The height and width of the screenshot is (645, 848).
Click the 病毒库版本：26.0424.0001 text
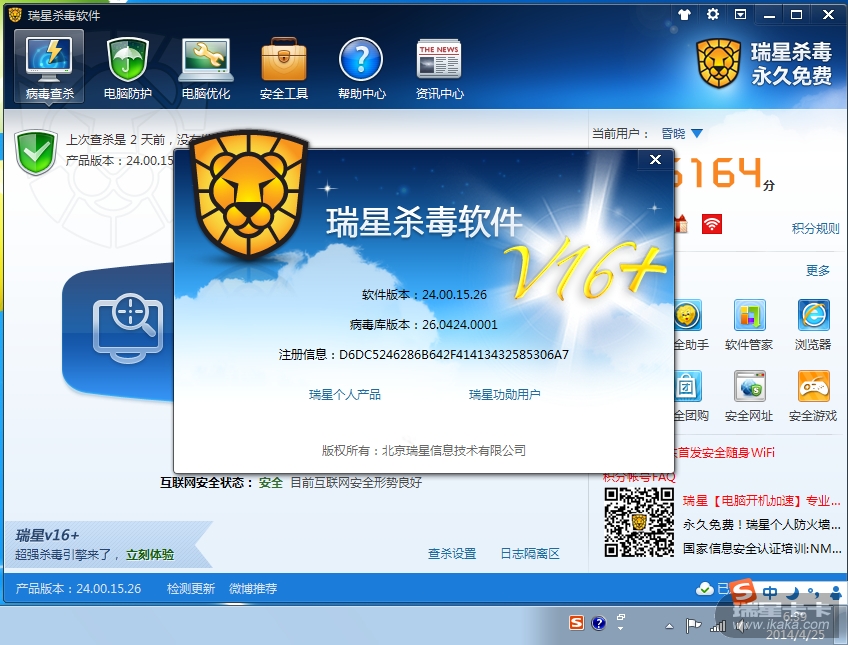coord(423,324)
